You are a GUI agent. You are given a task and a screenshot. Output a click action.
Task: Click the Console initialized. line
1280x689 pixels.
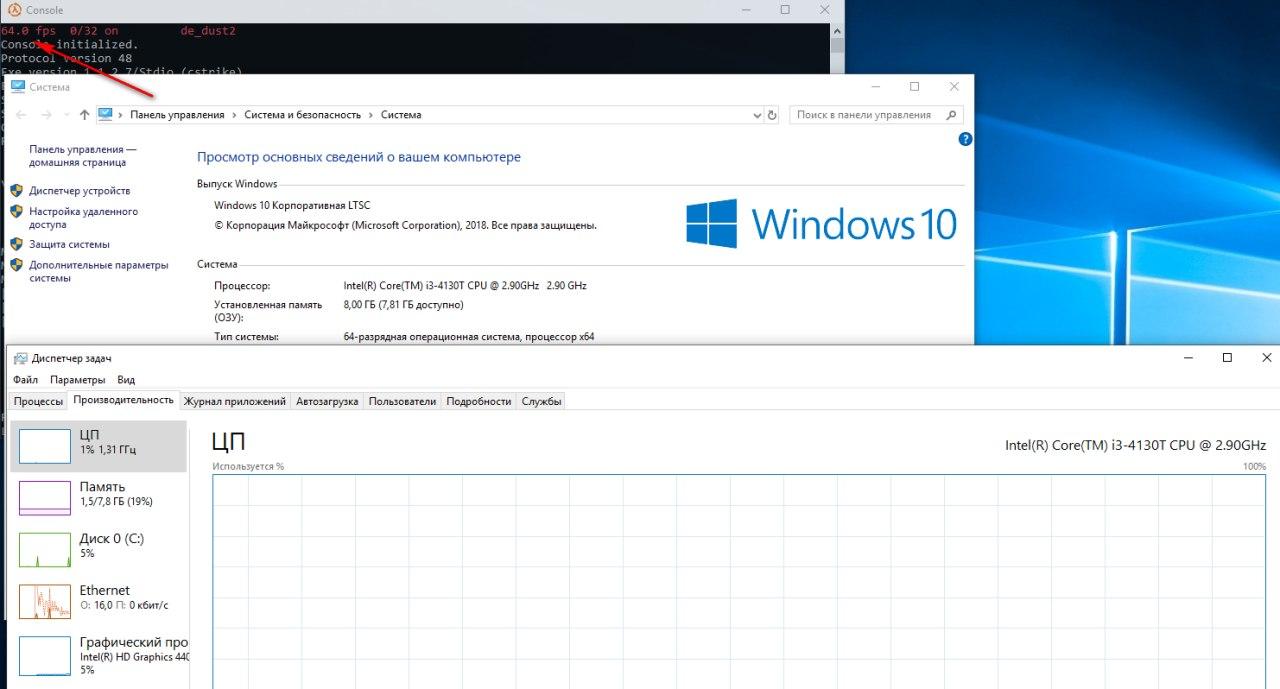pos(70,45)
